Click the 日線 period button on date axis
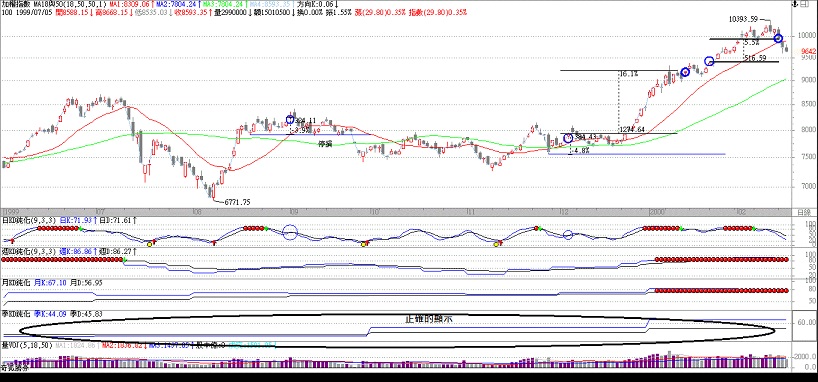Viewport: 818px width, 382px height. pyautogui.click(x=804, y=212)
